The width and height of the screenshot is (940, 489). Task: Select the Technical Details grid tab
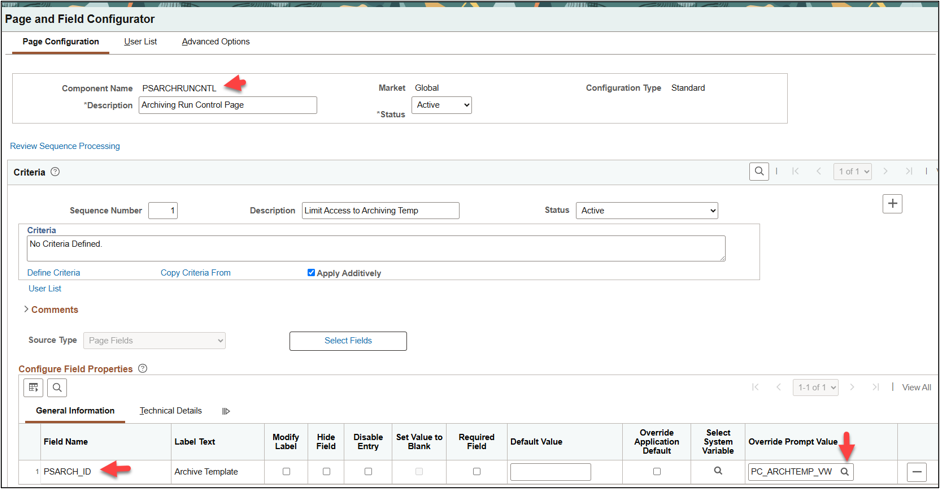(171, 411)
